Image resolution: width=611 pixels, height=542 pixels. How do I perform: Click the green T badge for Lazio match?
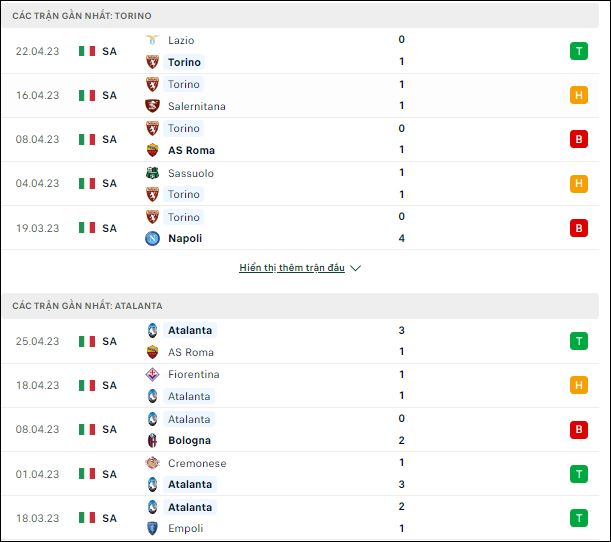point(579,51)
